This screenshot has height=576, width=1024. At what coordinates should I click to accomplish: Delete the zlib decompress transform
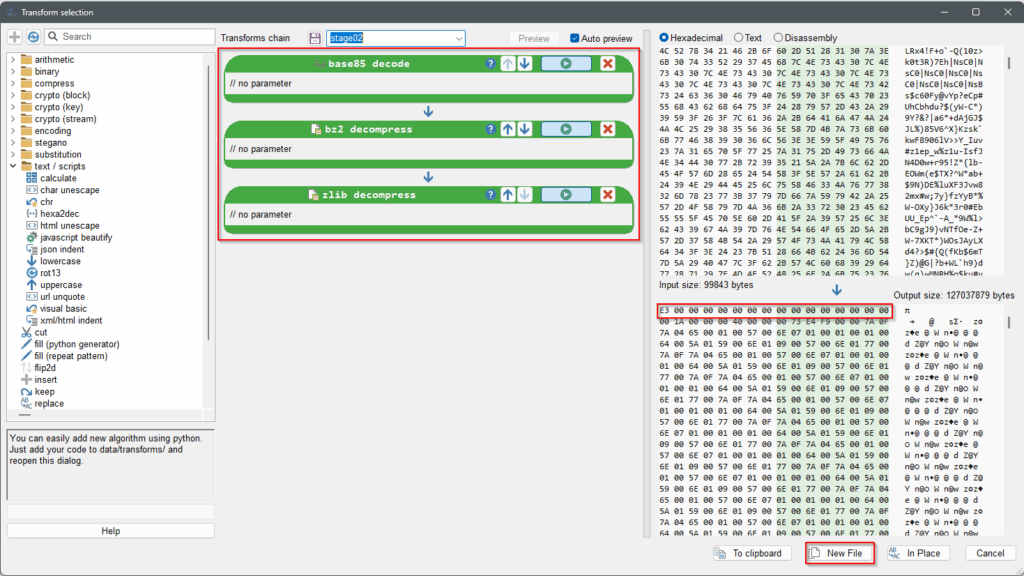tap(607, 194)
